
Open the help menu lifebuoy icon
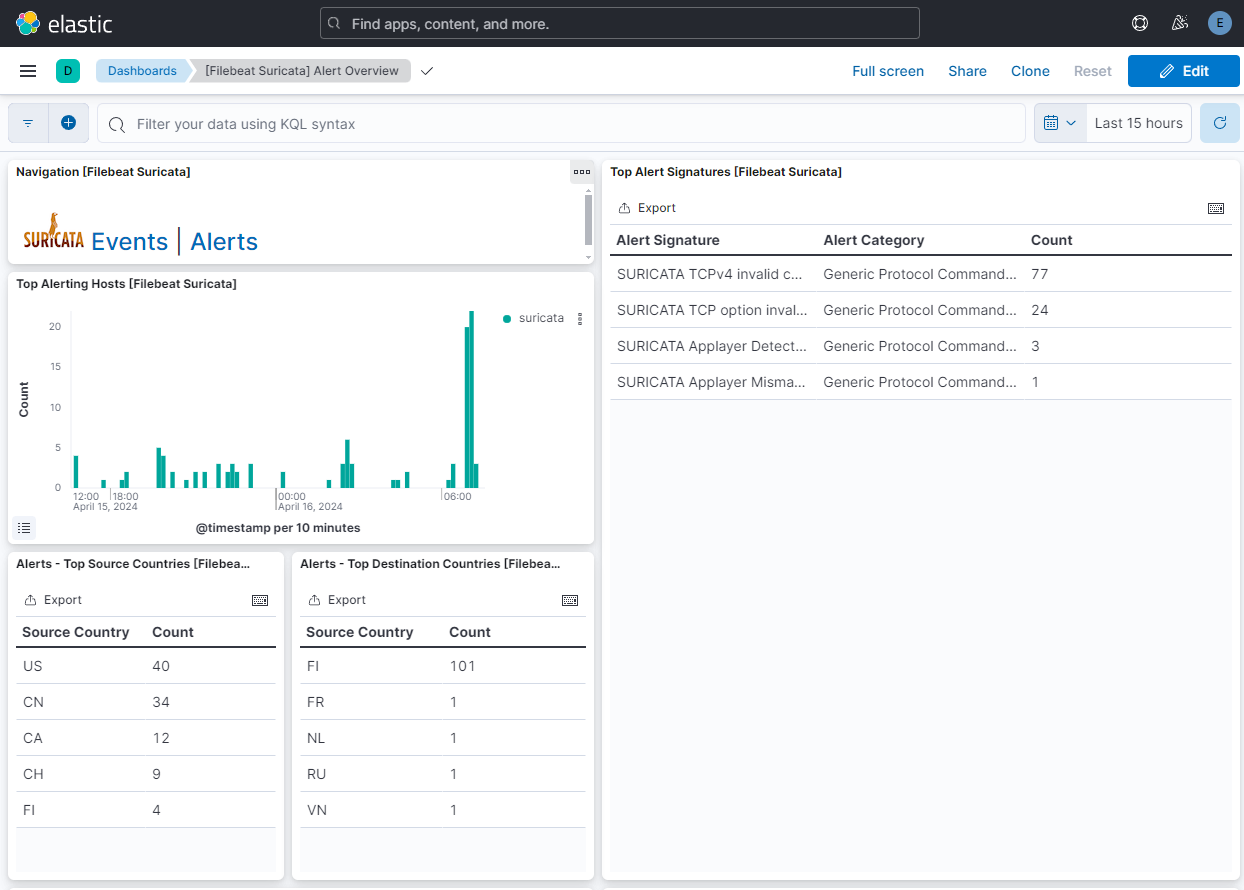pyautogui.click(x=1139, y=23)
